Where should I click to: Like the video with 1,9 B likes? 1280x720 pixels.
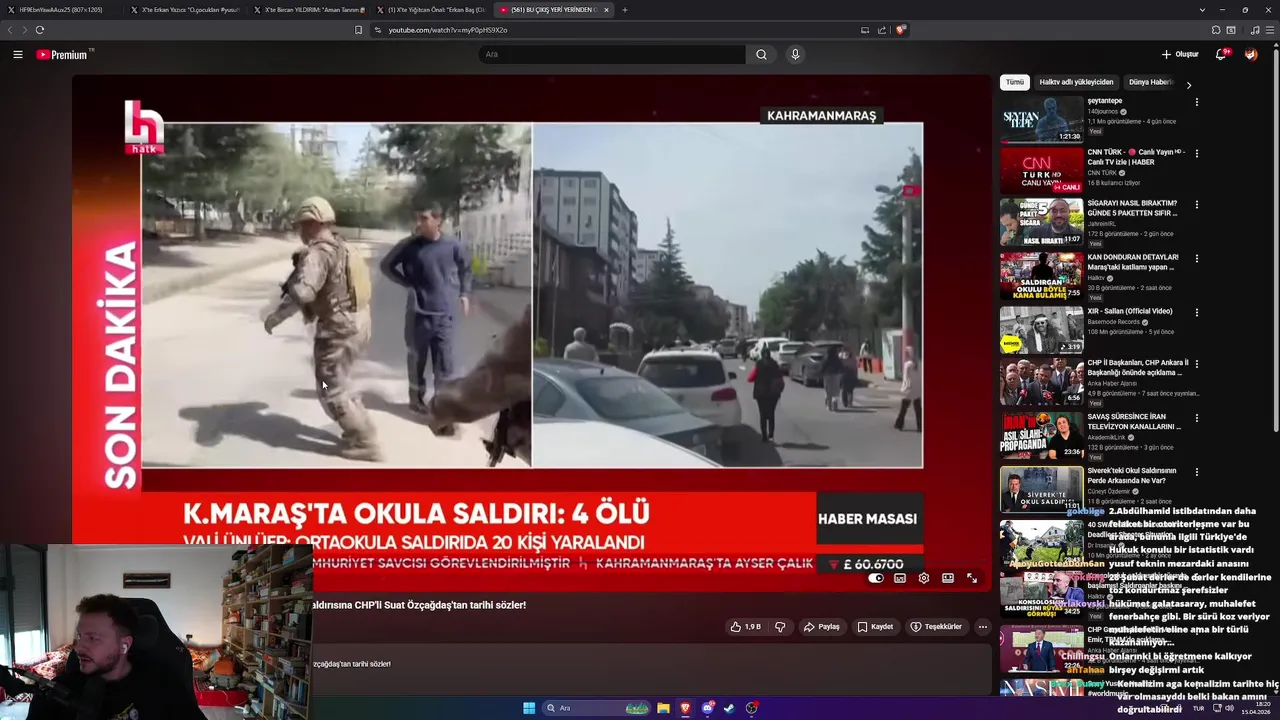pyautogui.click(x=746, y=627)
